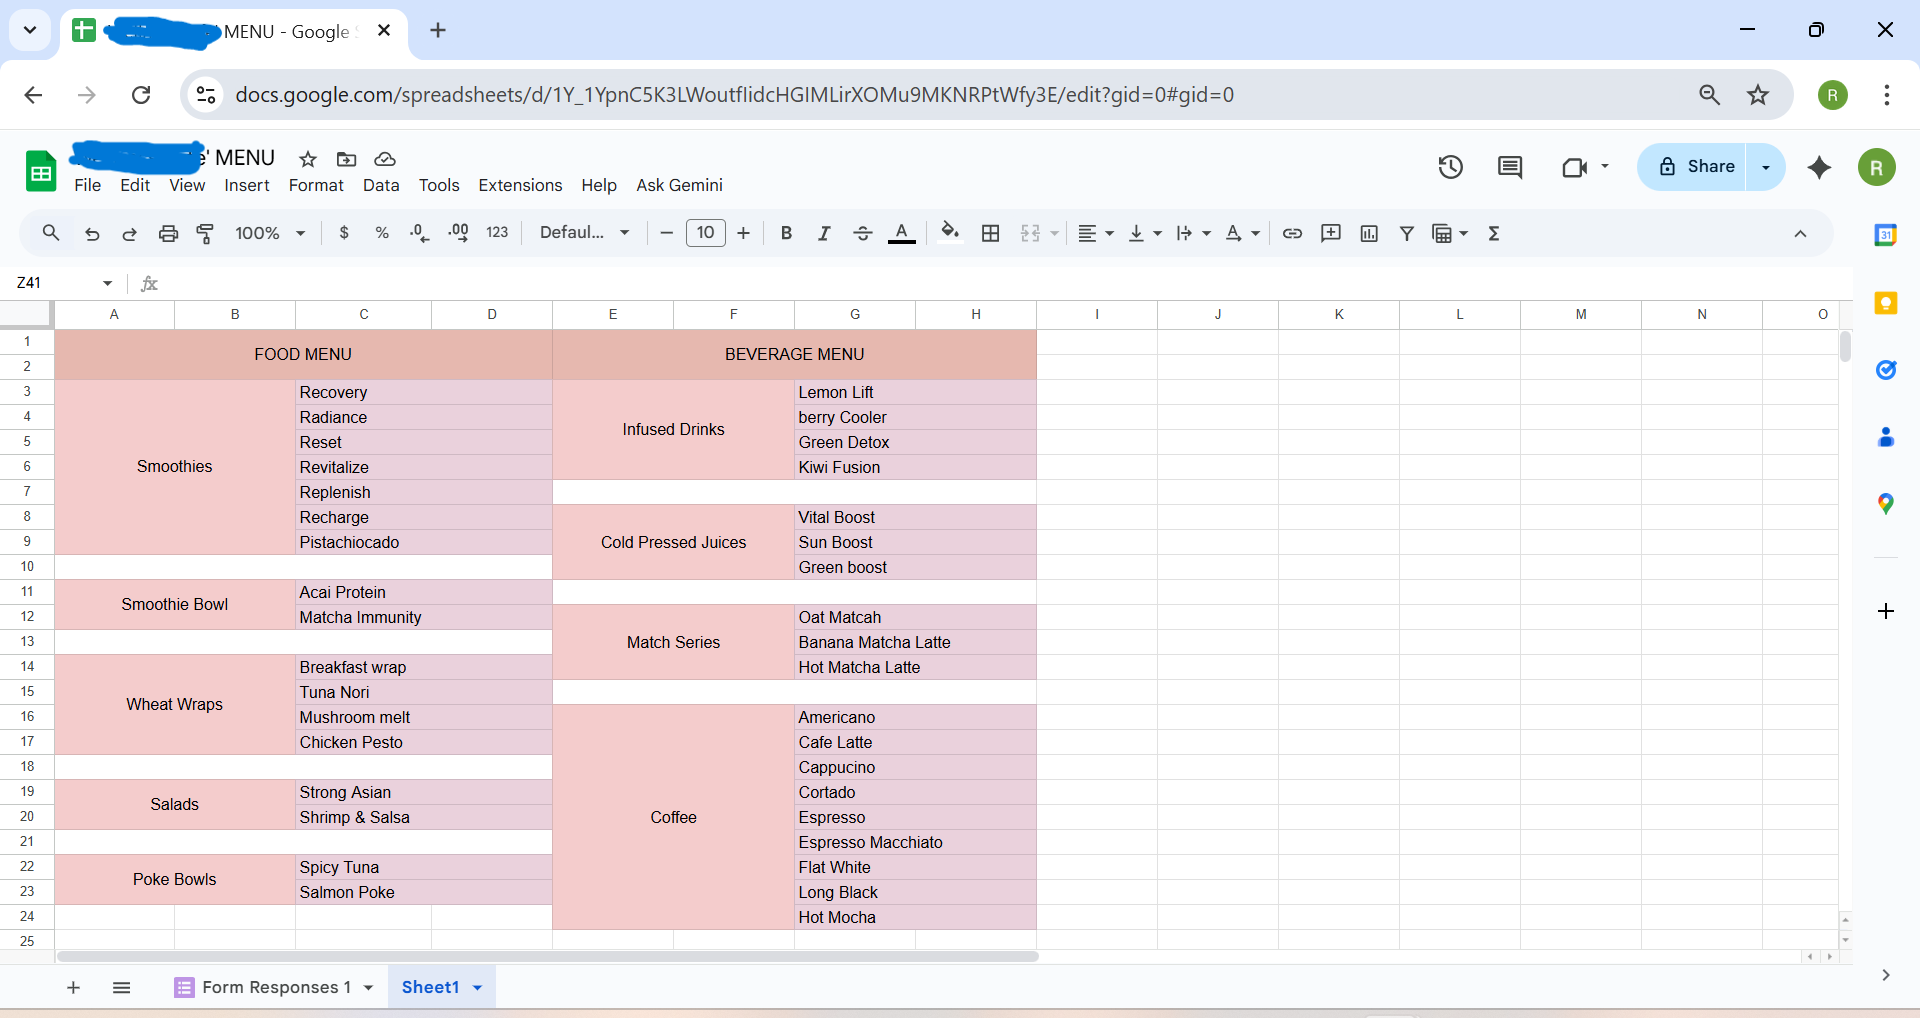Click Ask Gemini in menu bar
1920x1018 pixels.
point(680,185)
